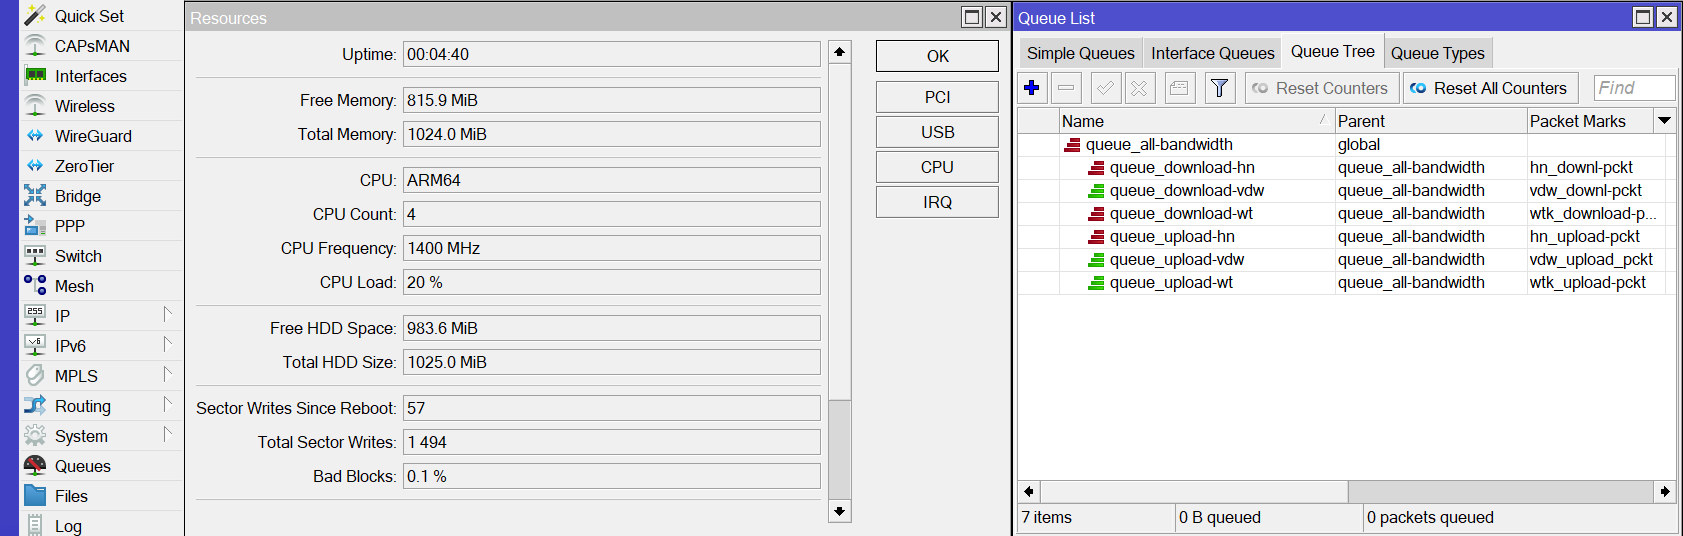
Task: Click the Free Memory value 815.9 MiB
Action: pos(611,100)
